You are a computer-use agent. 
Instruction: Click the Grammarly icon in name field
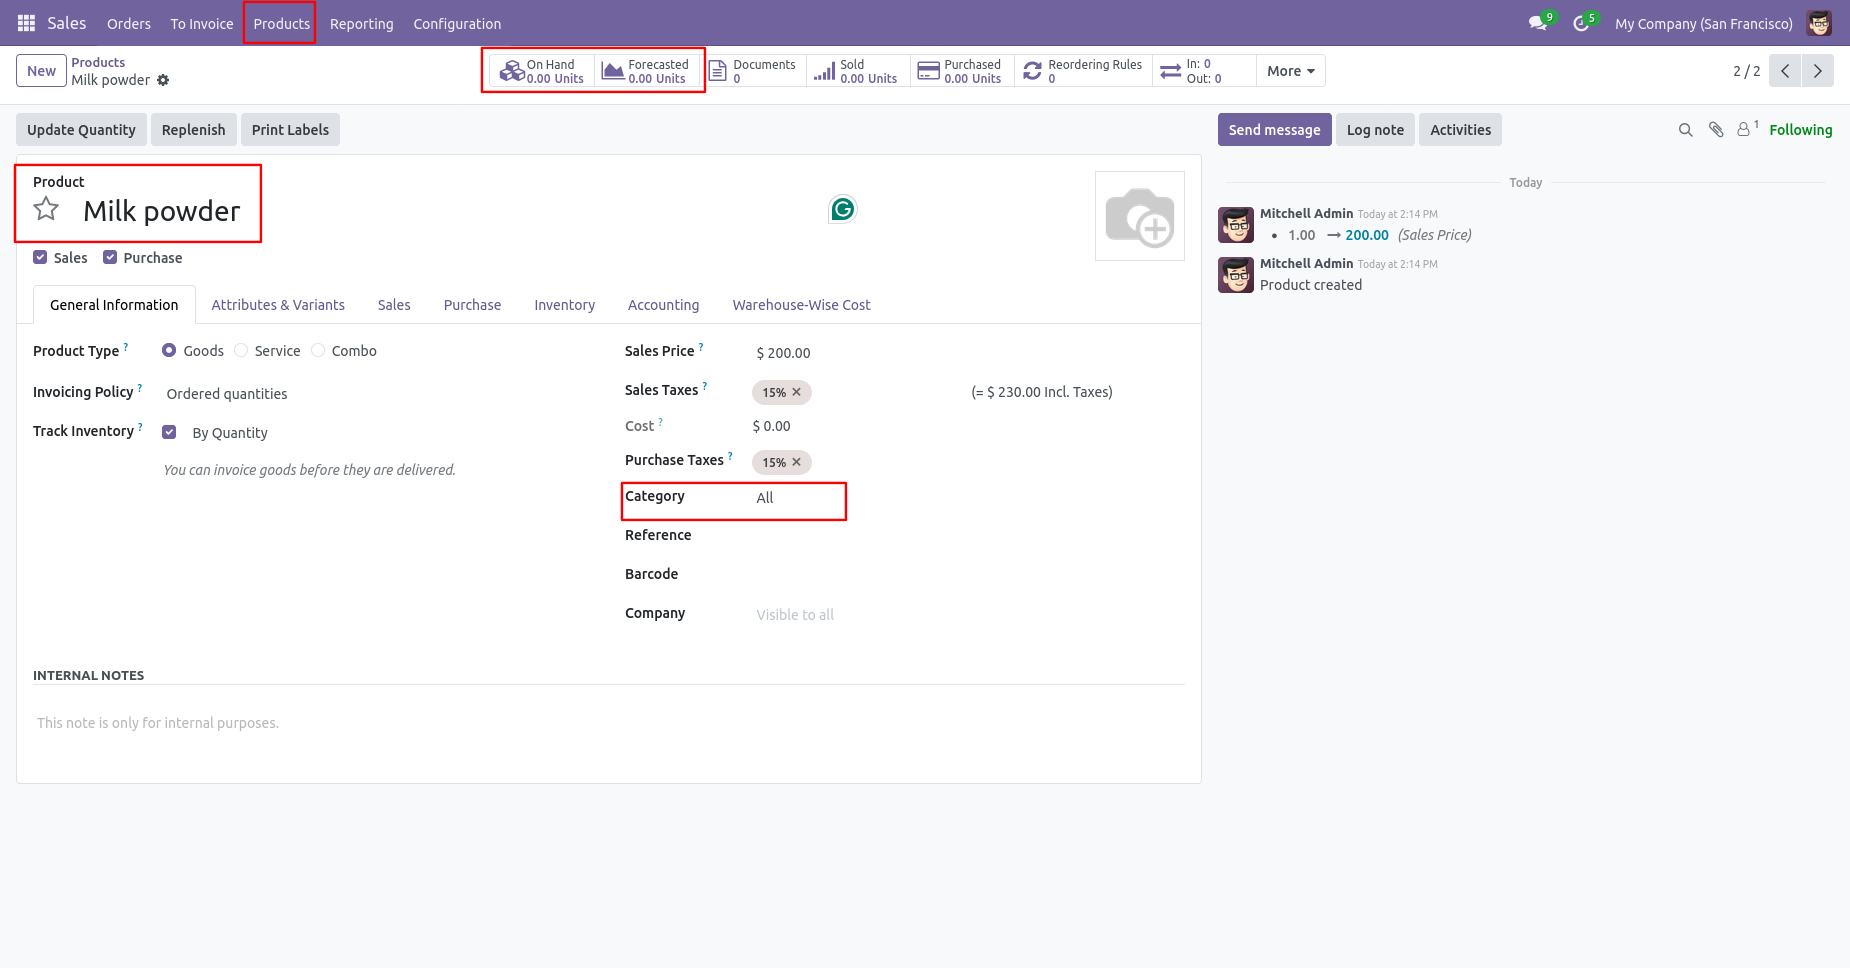coord(843,209)
